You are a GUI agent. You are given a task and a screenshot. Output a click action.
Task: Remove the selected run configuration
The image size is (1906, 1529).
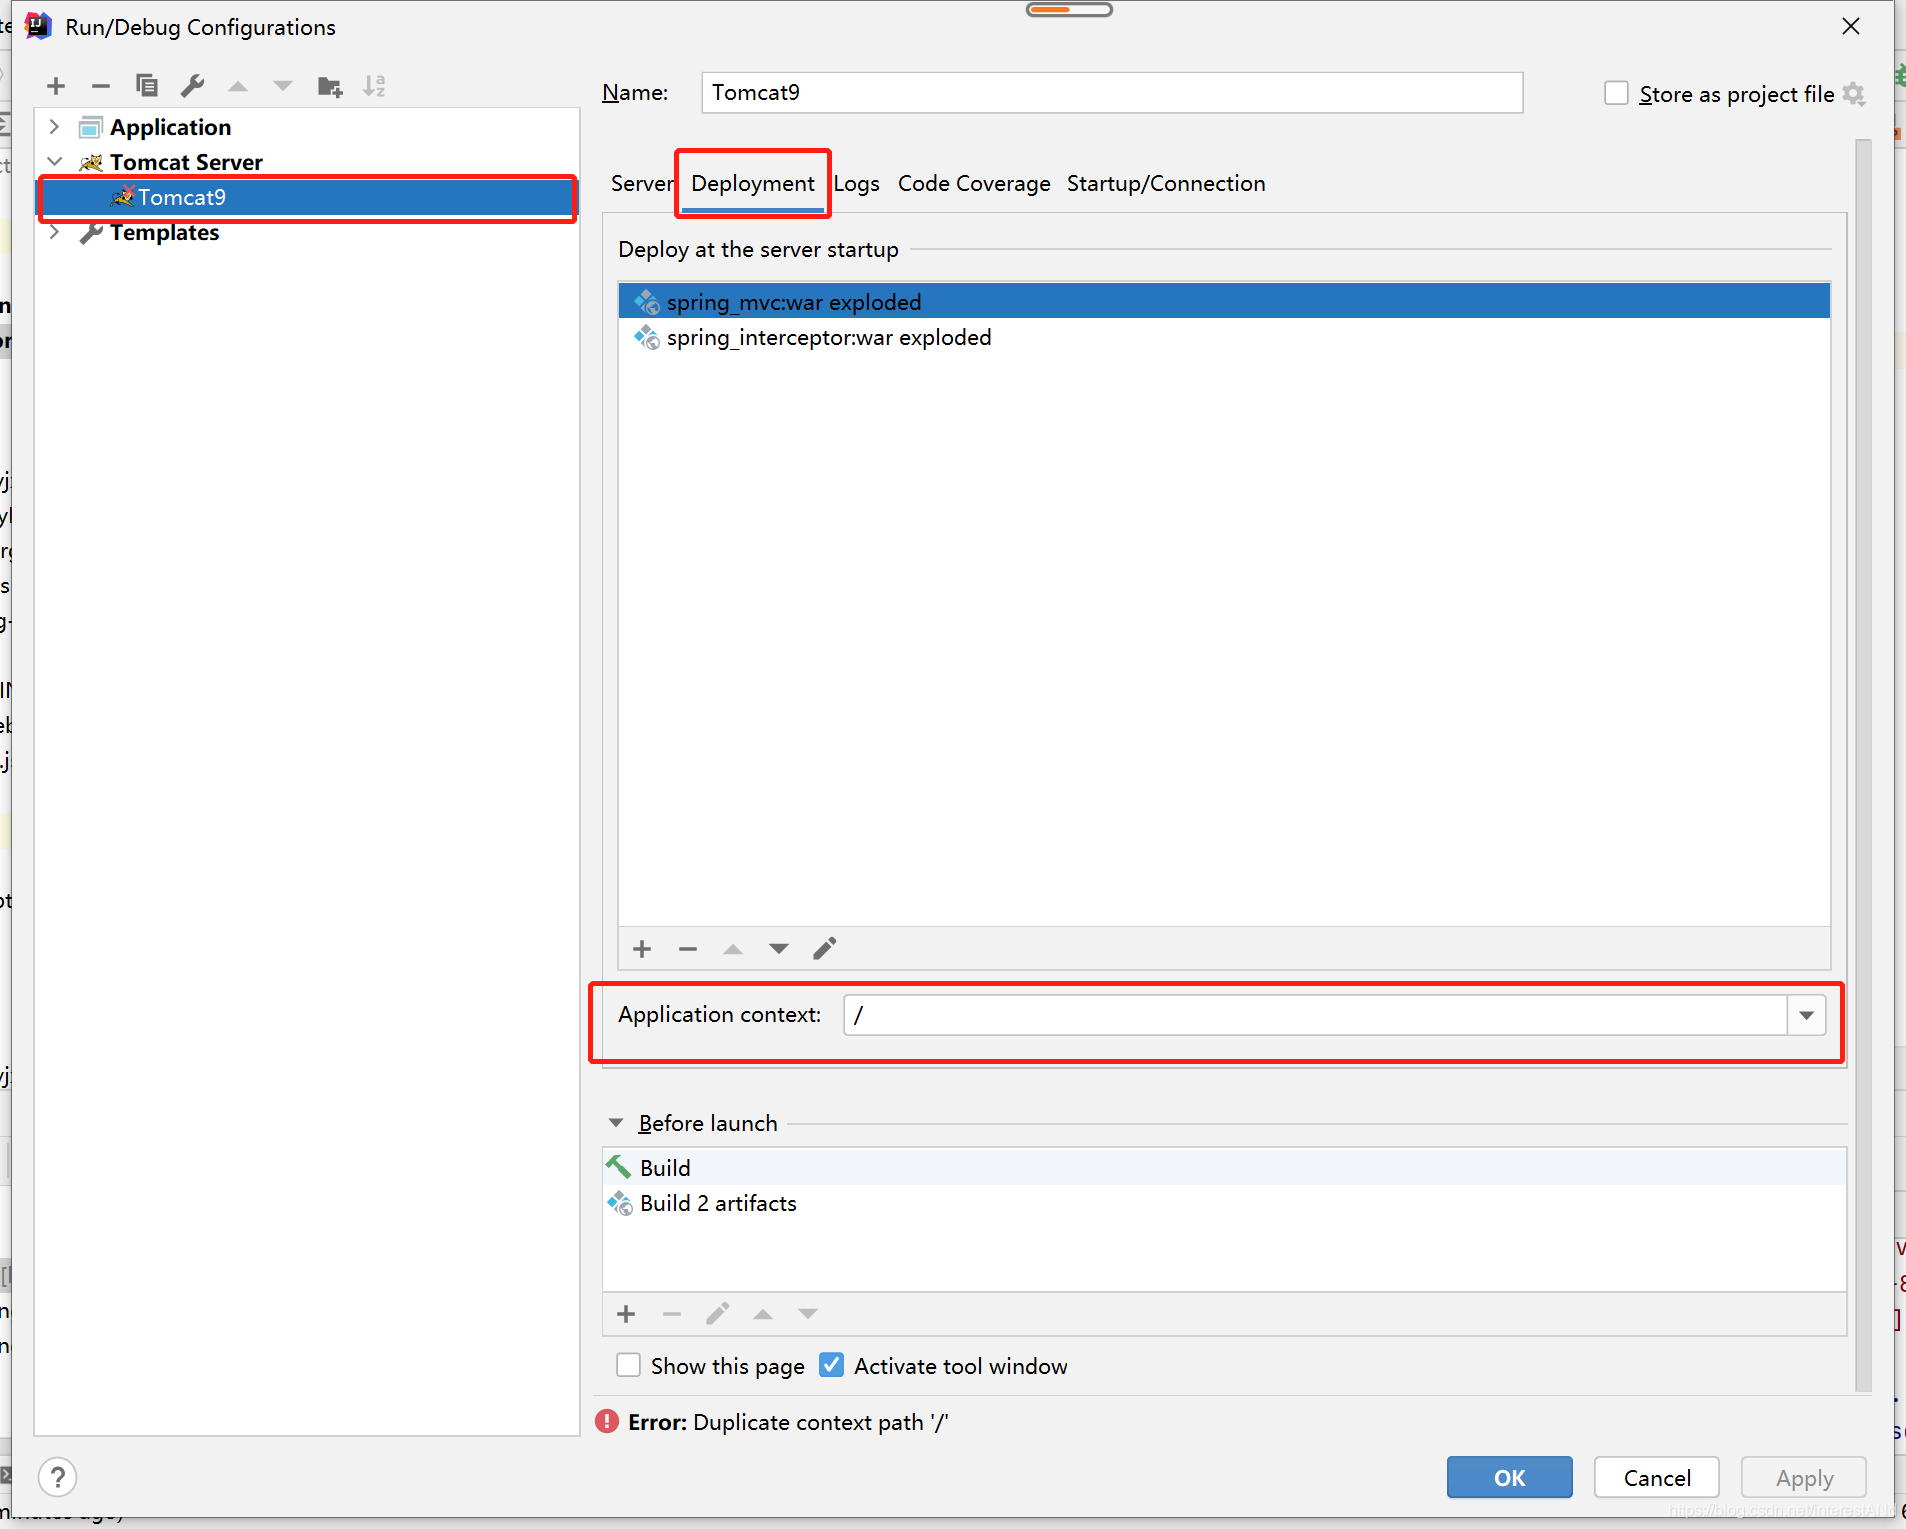(x=100, y=86)
